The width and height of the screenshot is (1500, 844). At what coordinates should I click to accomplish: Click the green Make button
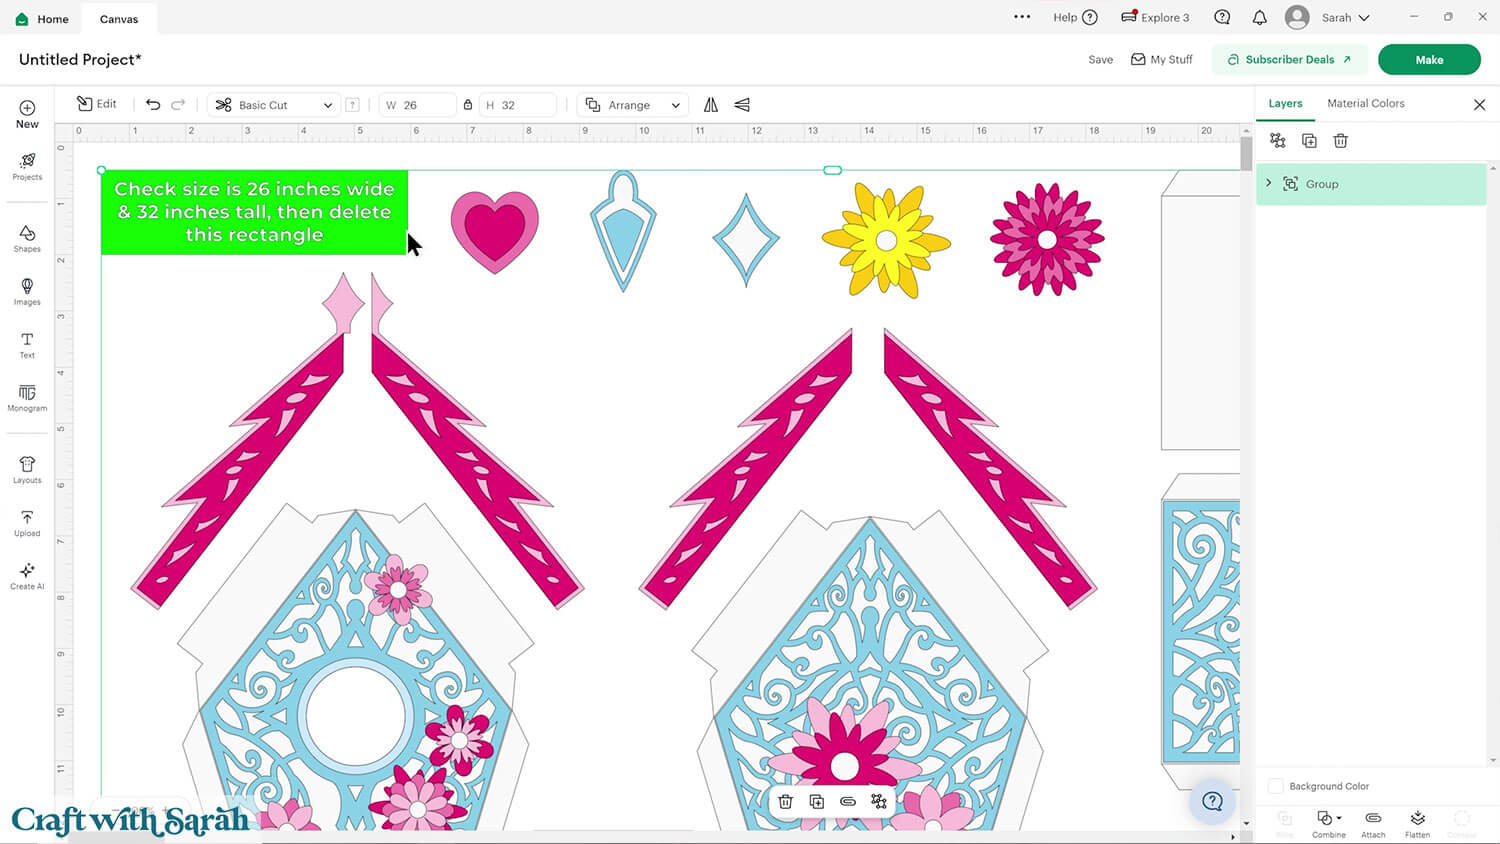1428,59
